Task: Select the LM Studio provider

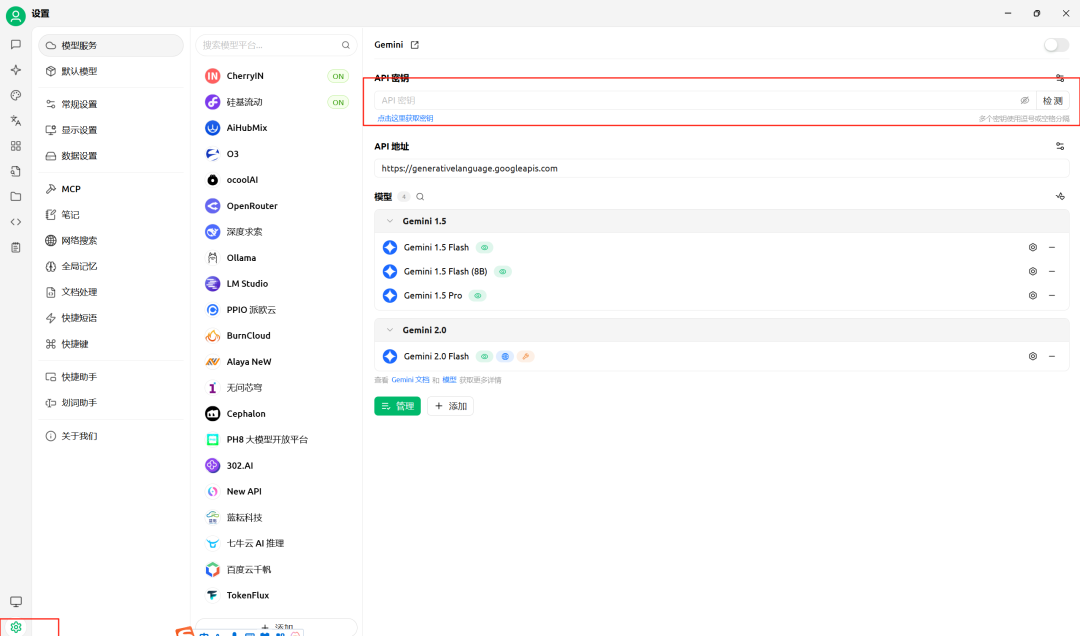Action: click(x=277, y=283)
